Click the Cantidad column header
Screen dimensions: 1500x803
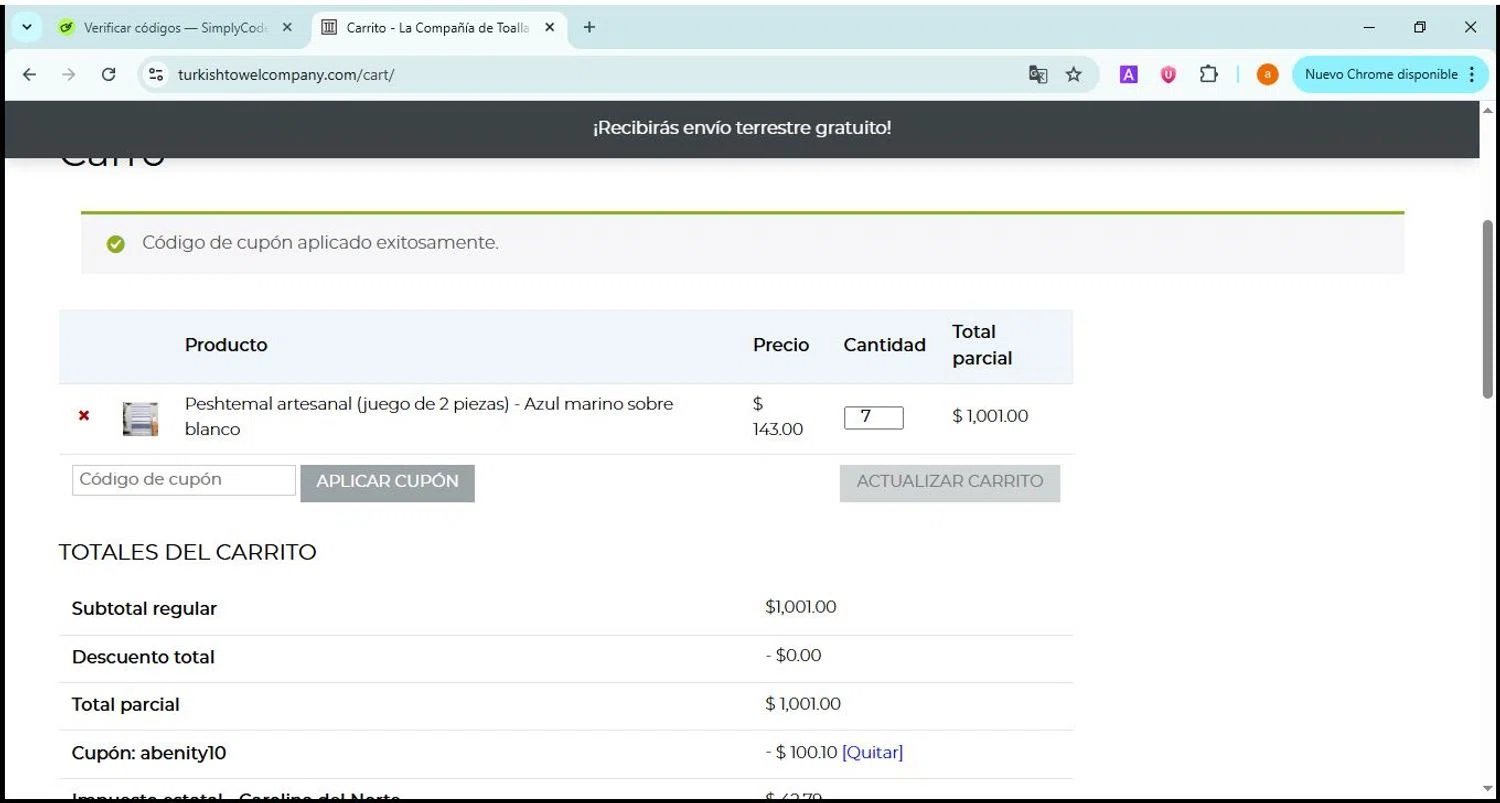tap(885, 345)
